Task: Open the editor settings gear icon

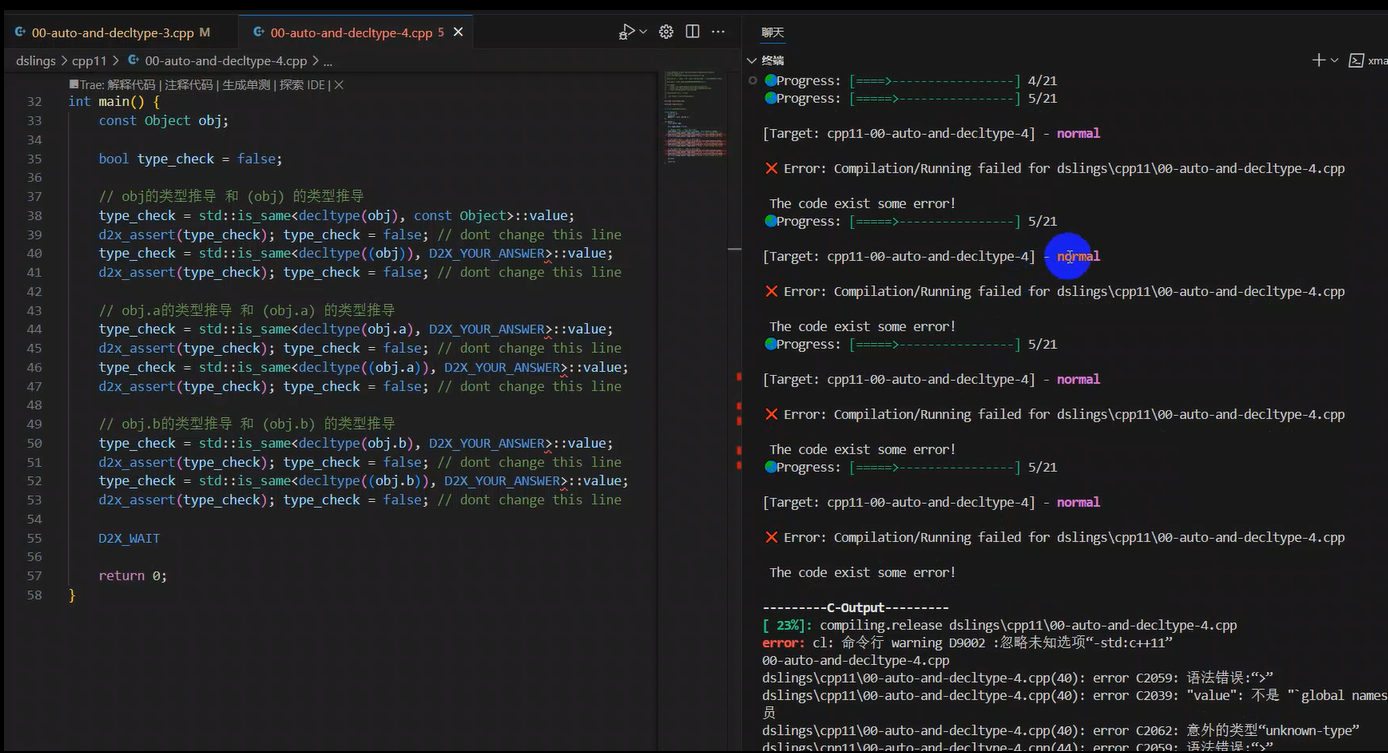Action: [666, 32]
